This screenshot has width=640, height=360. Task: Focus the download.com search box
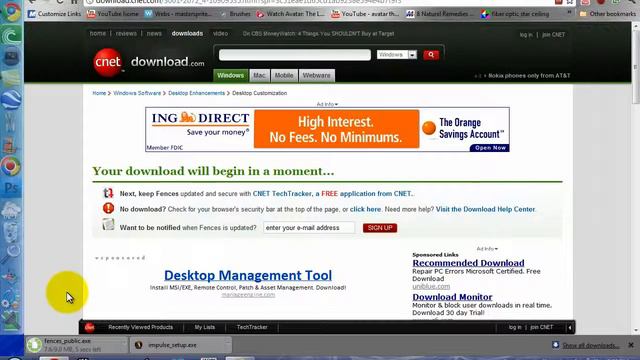coord(295,55)
